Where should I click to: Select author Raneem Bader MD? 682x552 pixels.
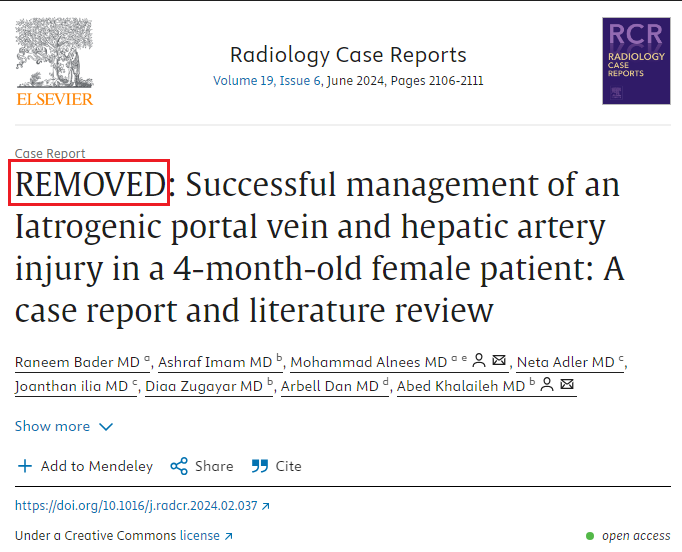(82, 362)
